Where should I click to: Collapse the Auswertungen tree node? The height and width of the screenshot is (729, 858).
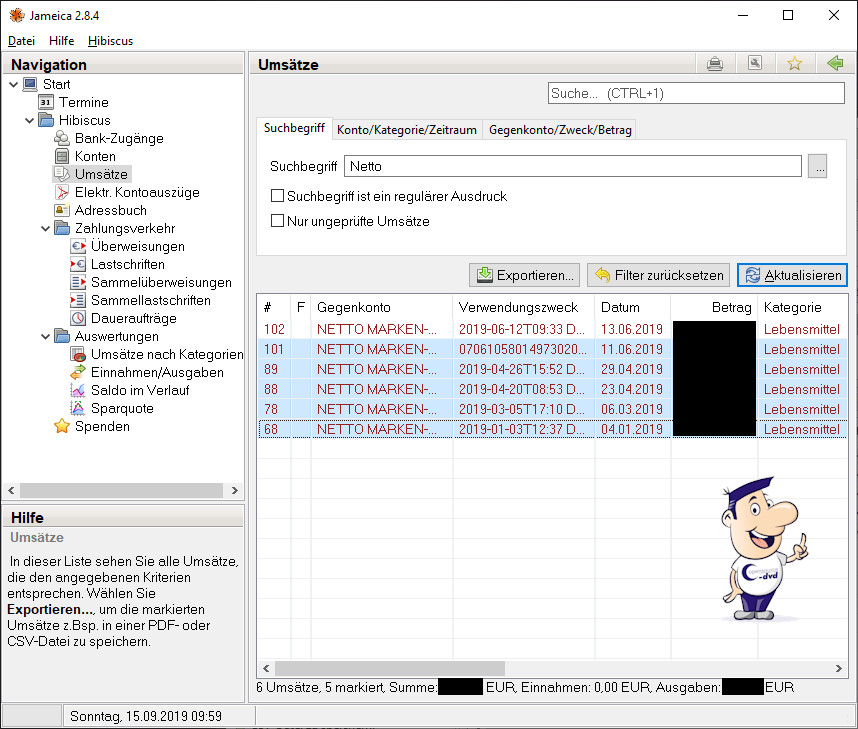tap(45, 336)
